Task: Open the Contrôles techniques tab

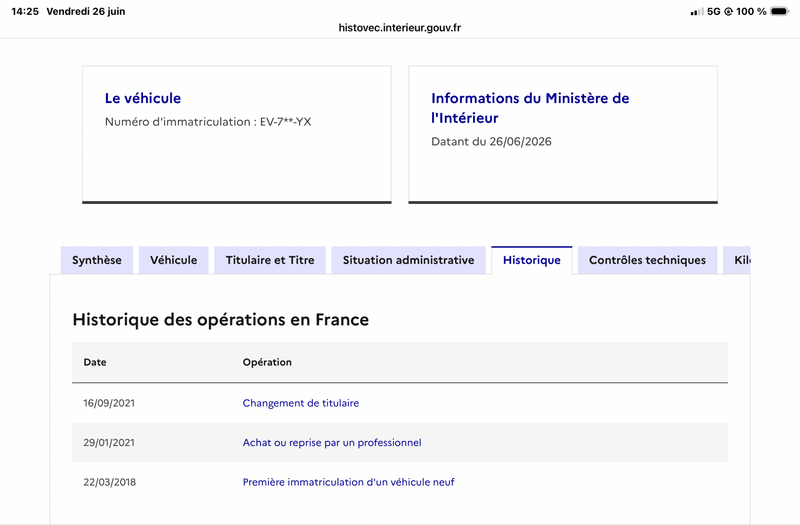Action: coord(647,260)
